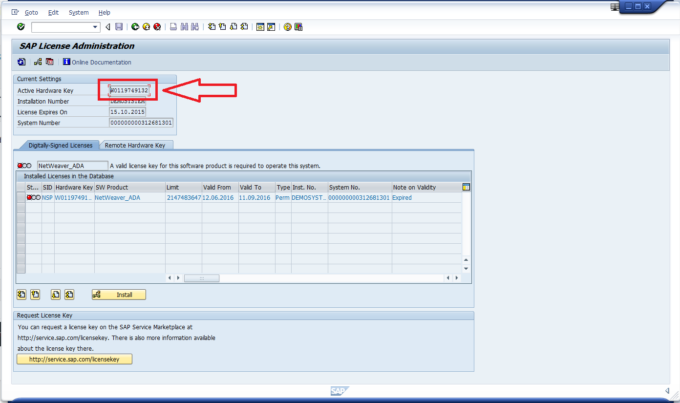Click the yellow Help icon in toolbar
Image resolution: width=680 pixels, height=403 pixels.
(287, 27)
